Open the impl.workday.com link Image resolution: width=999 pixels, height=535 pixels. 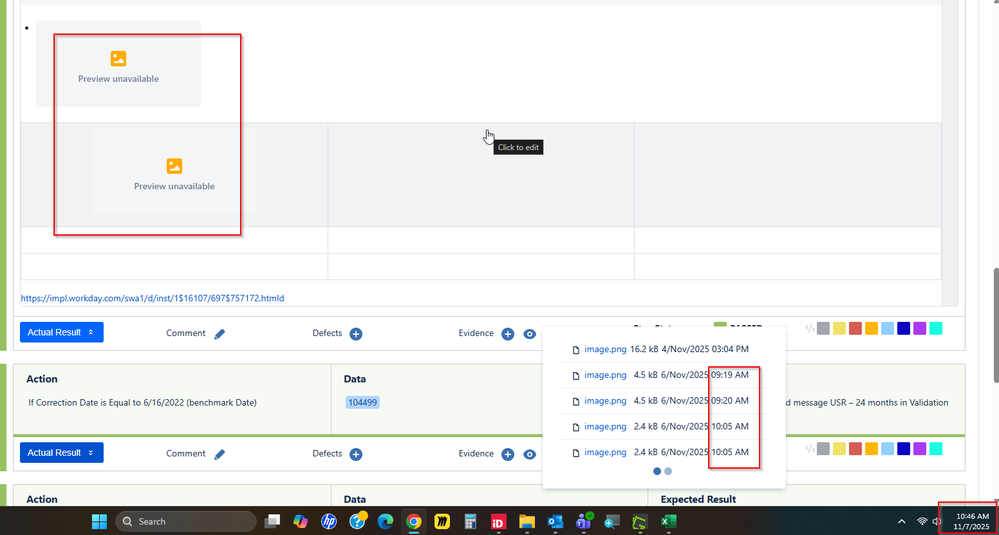point(152,298)
